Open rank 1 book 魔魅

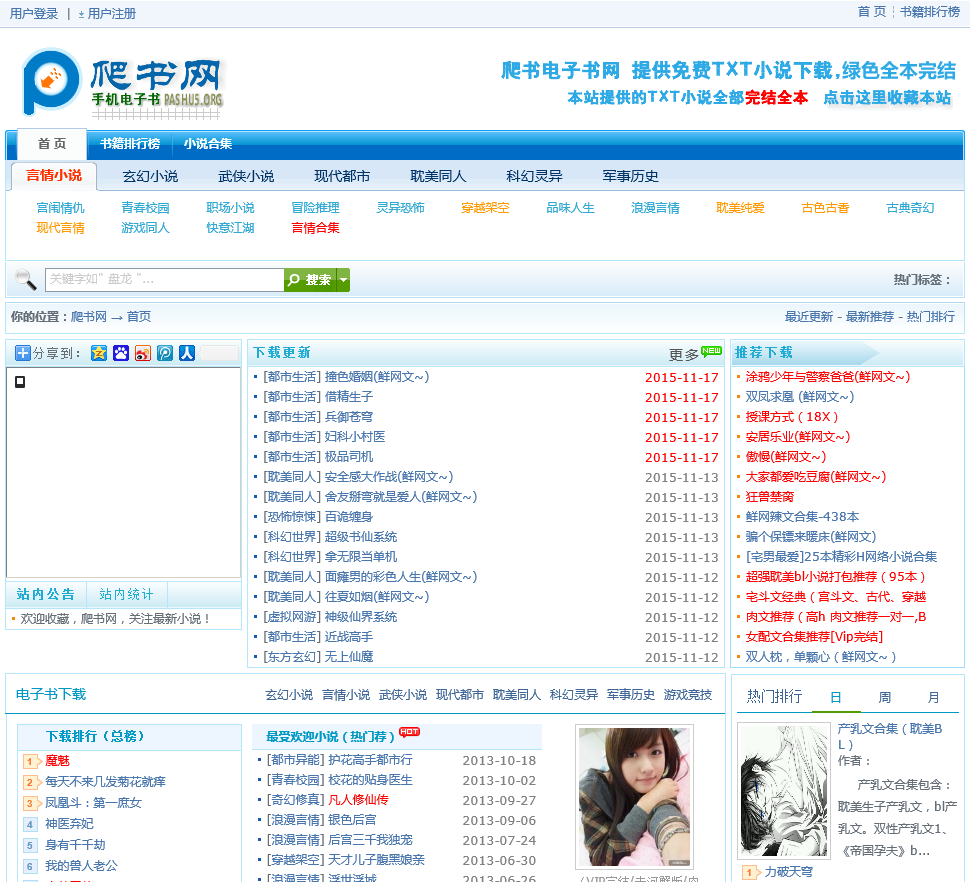point(58,761)
